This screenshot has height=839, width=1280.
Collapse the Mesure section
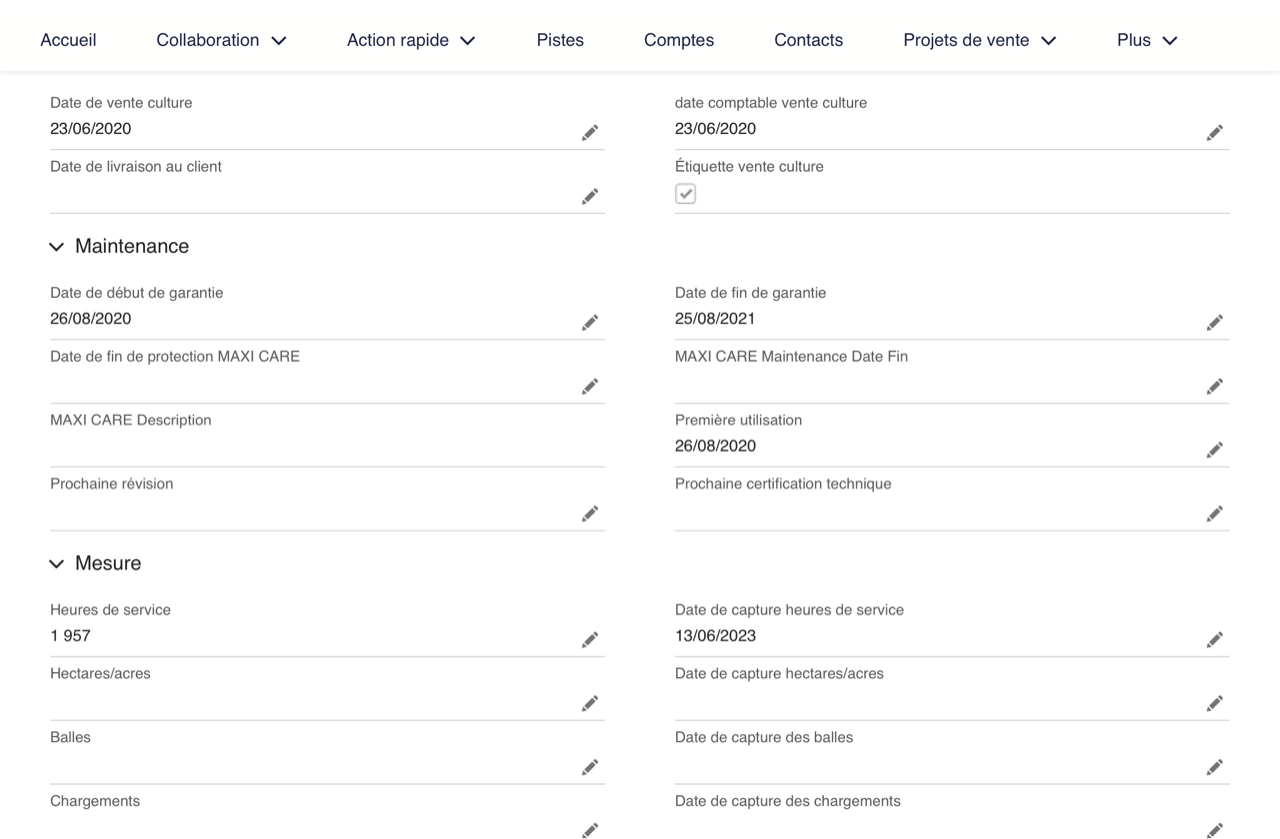click(57, 564)
